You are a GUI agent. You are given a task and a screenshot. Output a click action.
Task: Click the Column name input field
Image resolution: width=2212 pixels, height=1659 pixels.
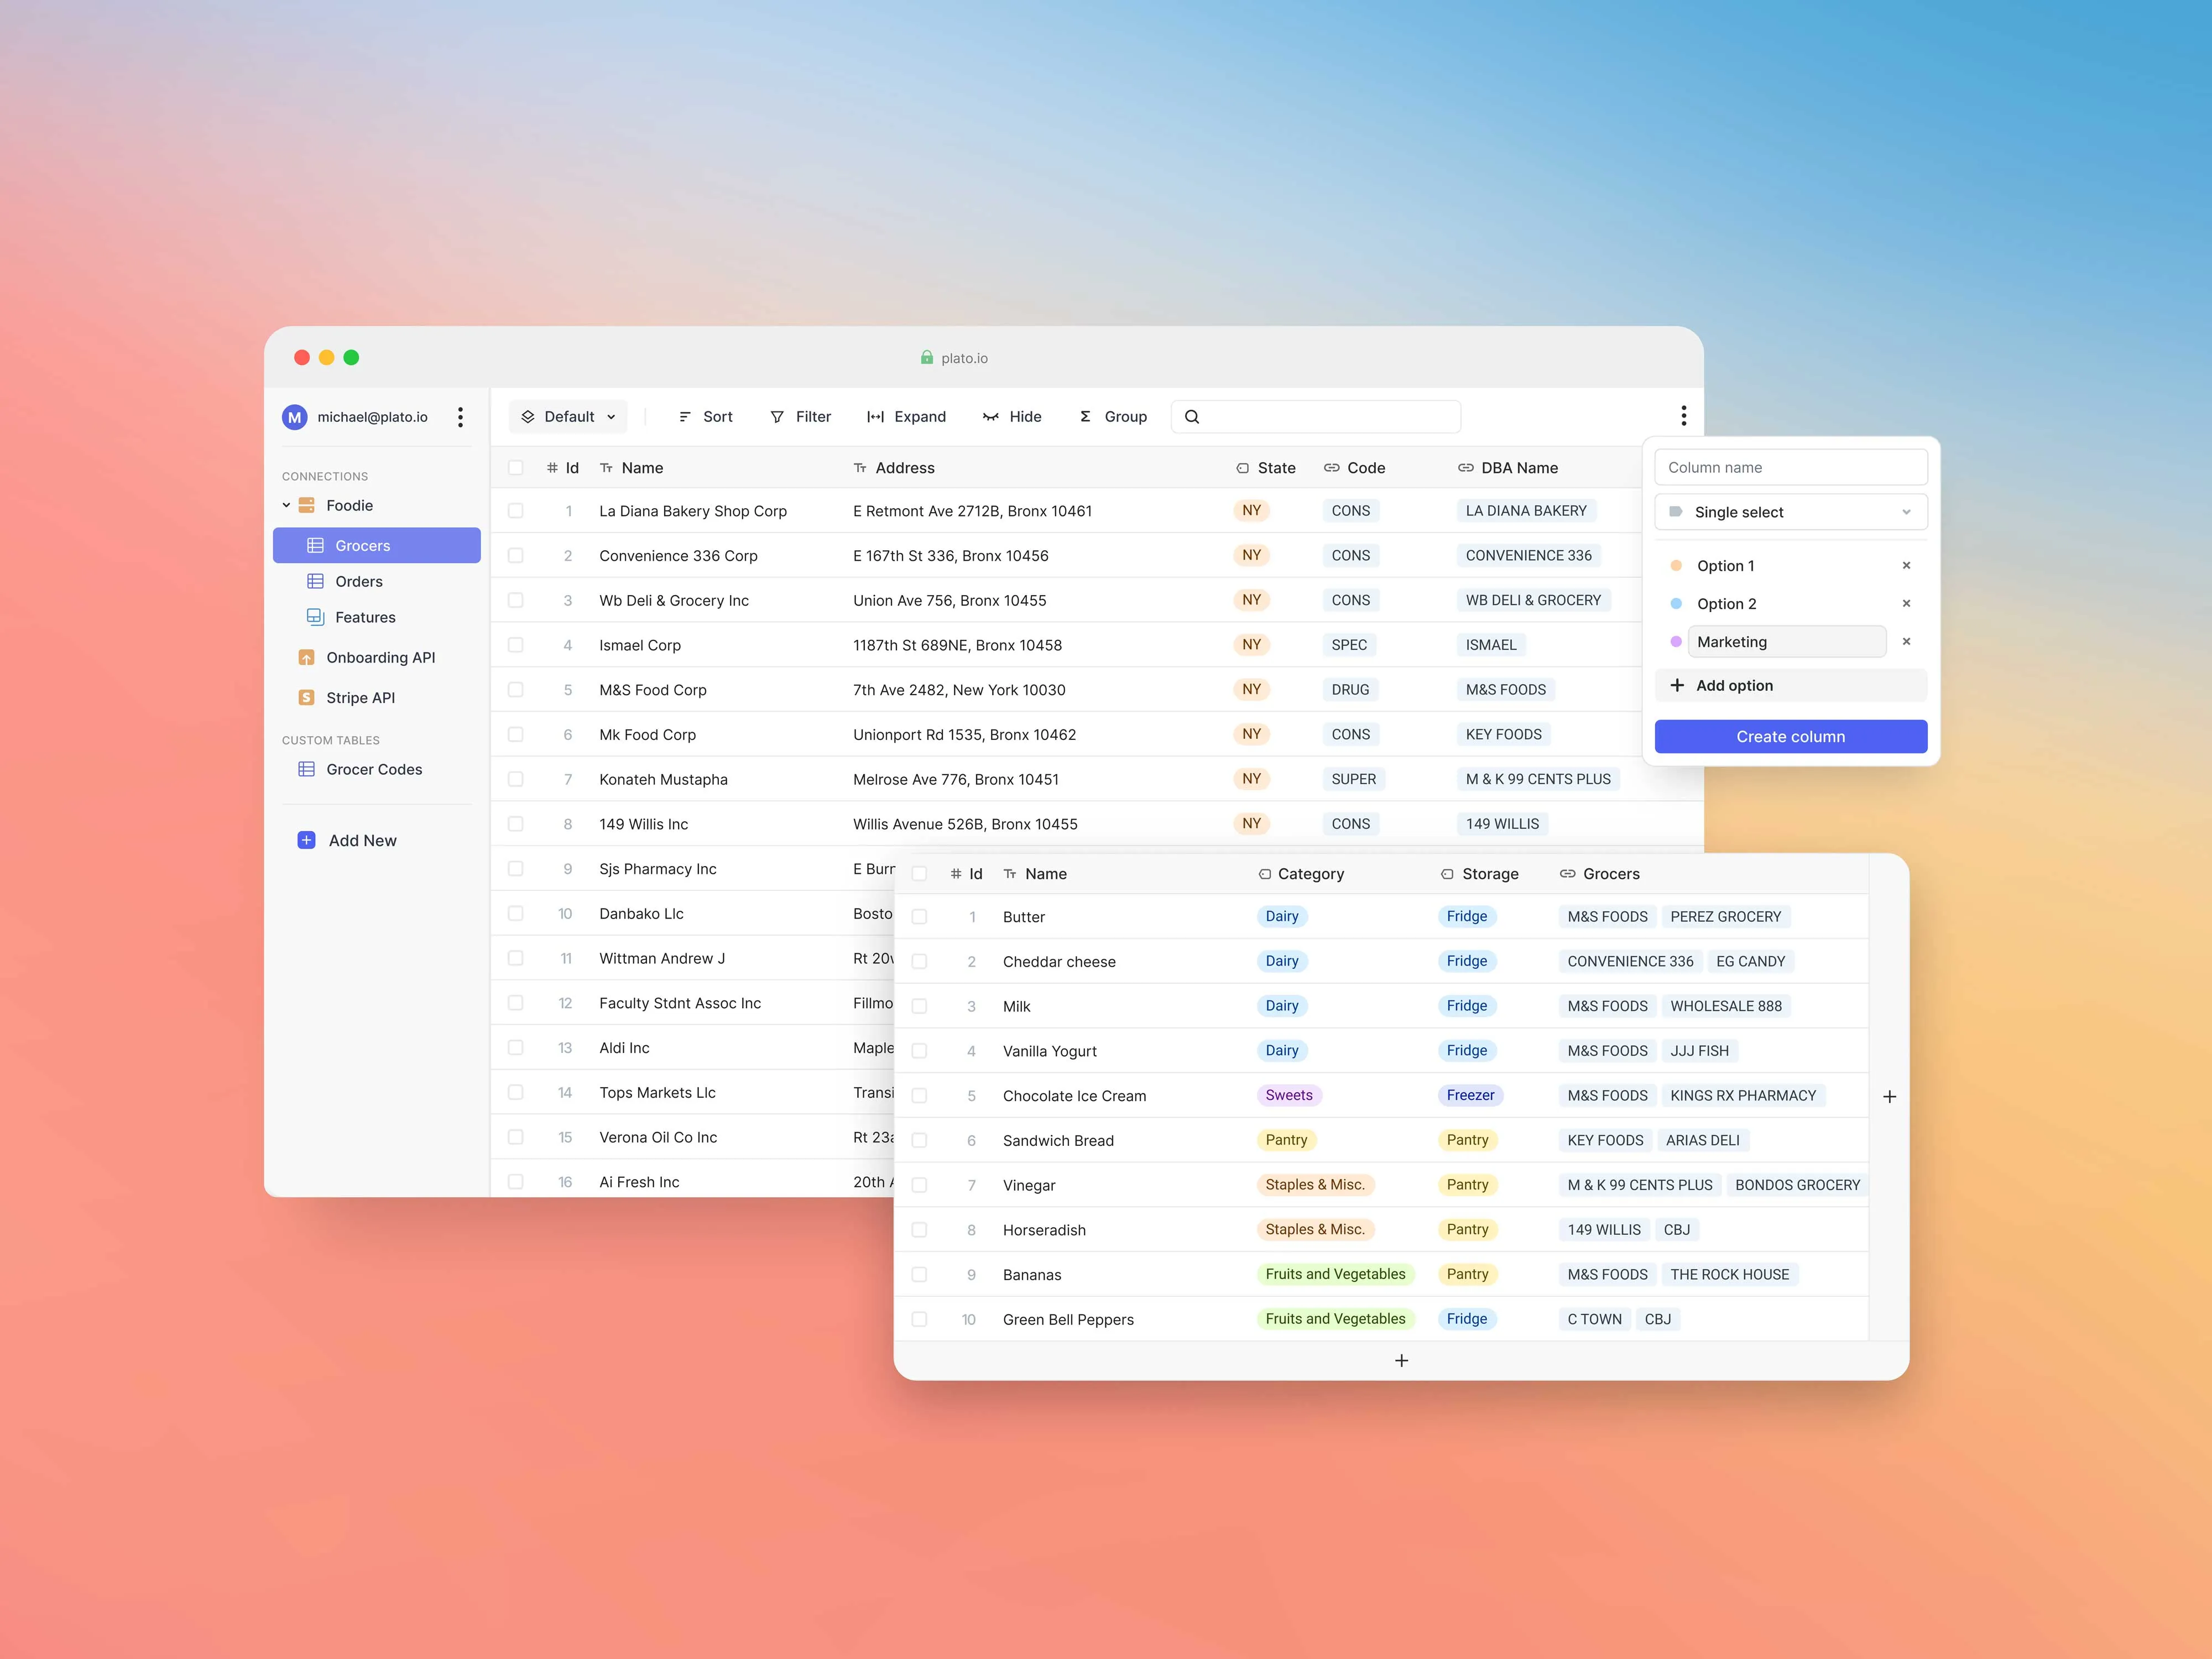click(x=1790, y=468)
